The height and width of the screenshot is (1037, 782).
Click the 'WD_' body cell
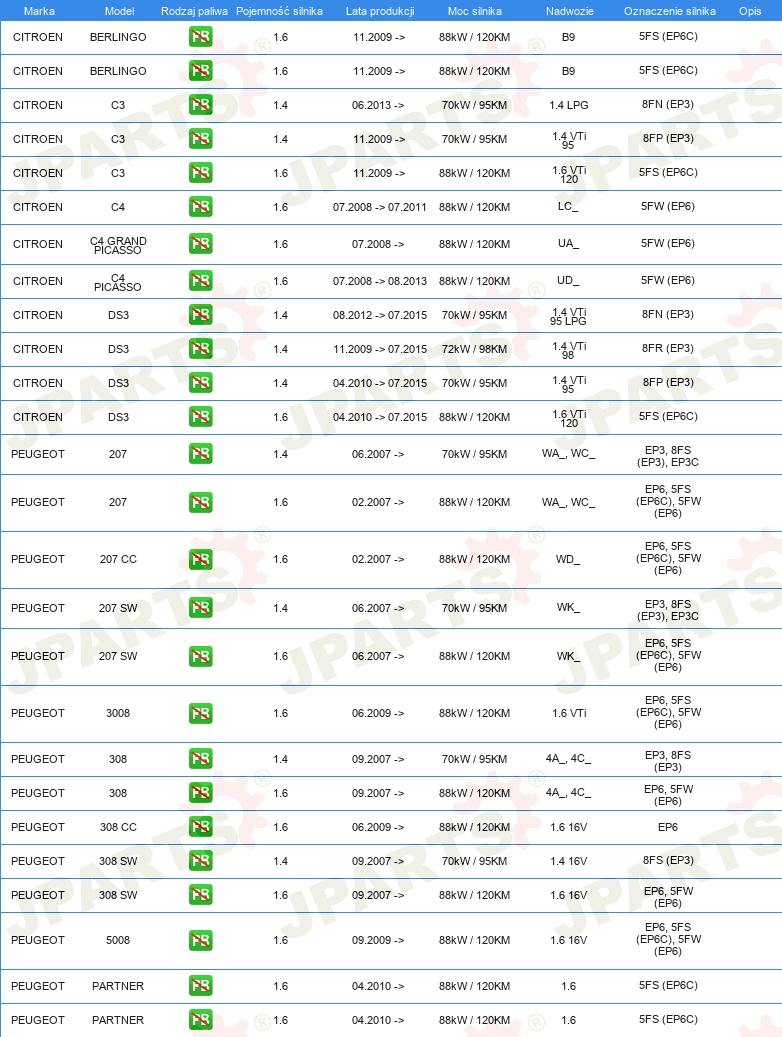click(568, 560)
